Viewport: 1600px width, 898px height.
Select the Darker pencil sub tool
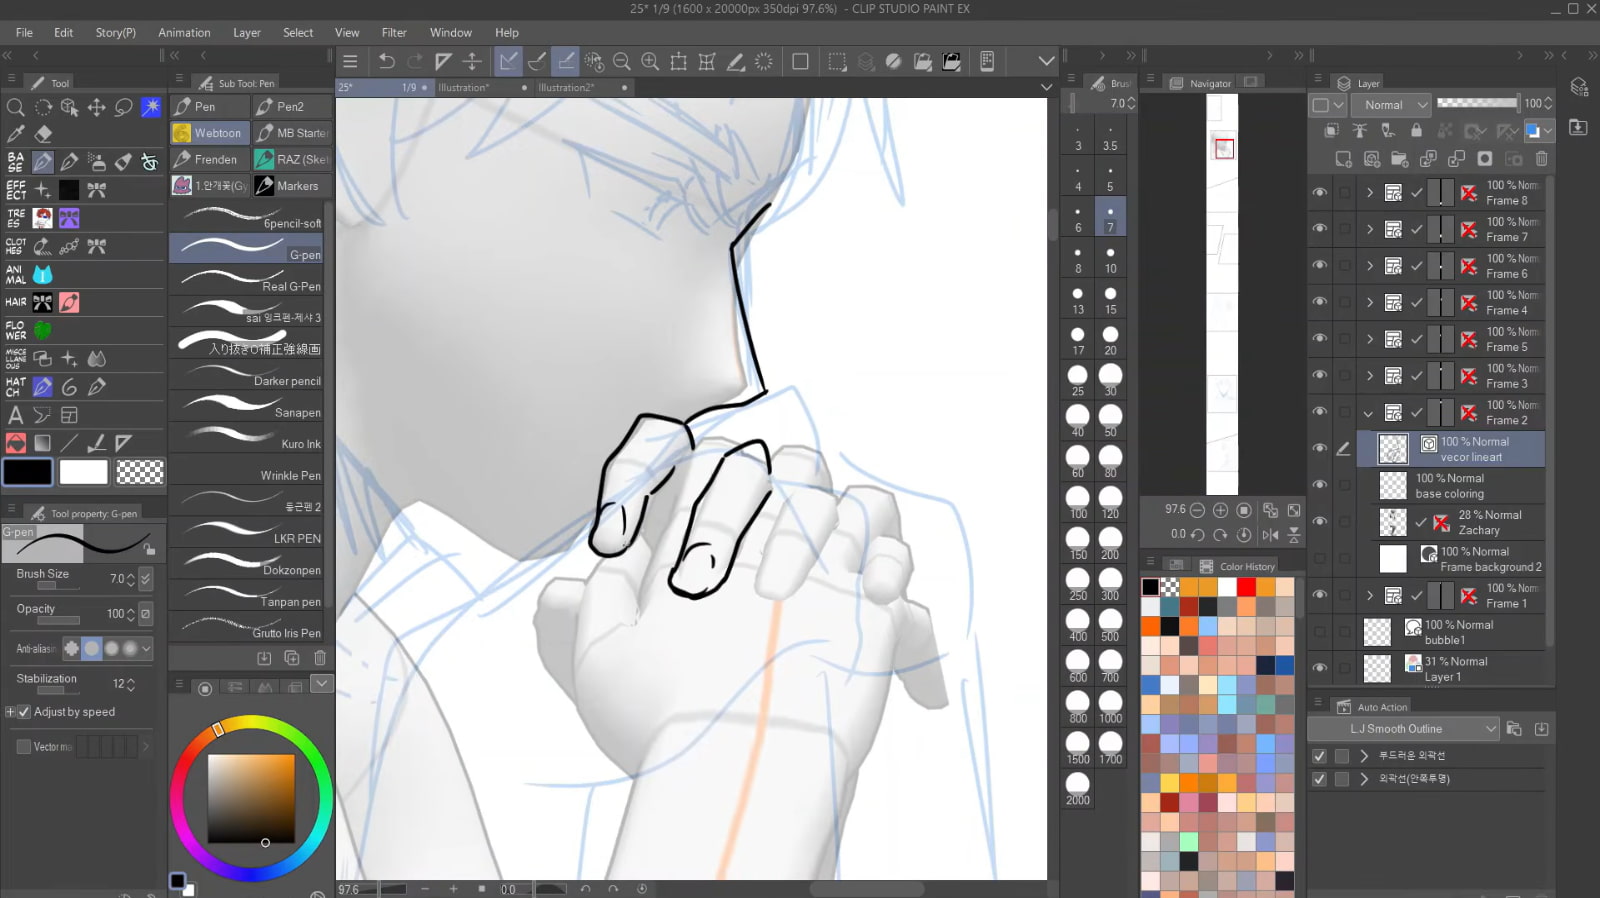(x=246, y=375)
